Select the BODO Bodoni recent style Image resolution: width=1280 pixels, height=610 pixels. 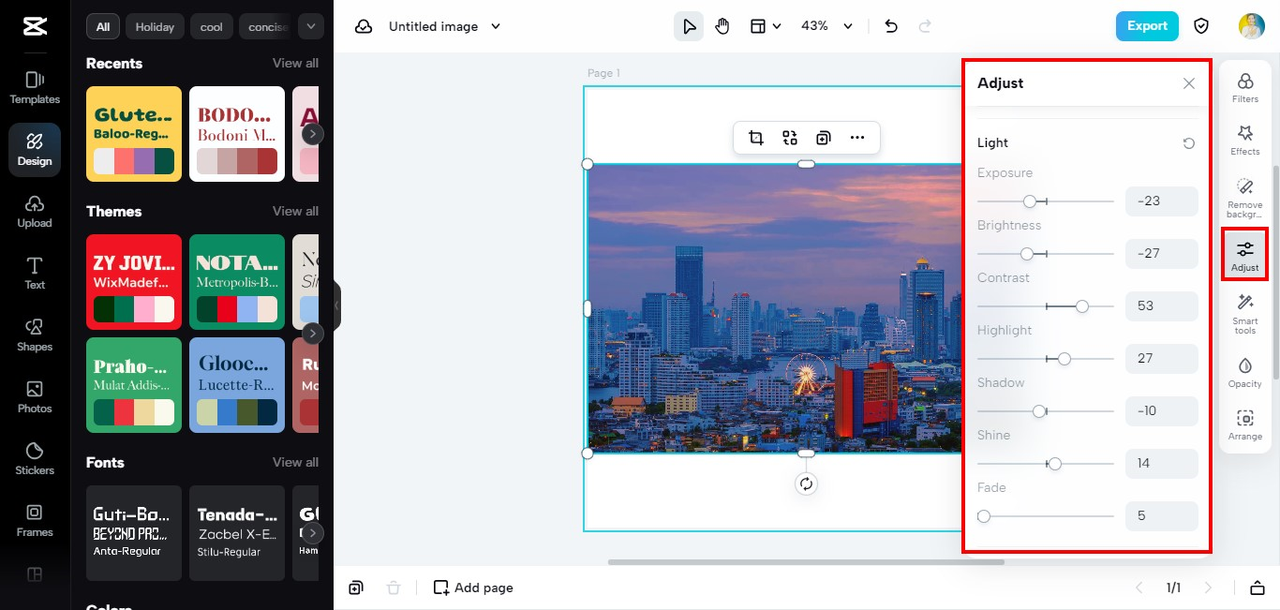[237, 134]
